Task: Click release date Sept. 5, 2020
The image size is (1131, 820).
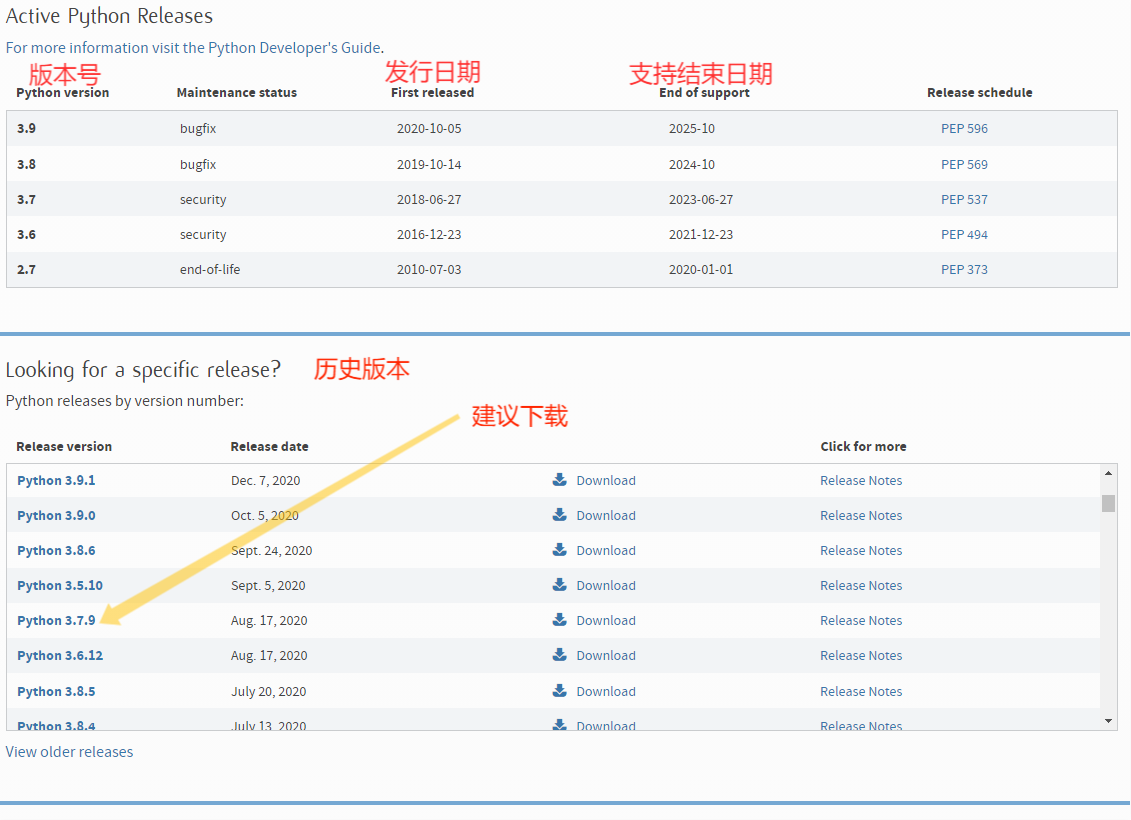Action: pyautogui.click(x=268, y=586)
